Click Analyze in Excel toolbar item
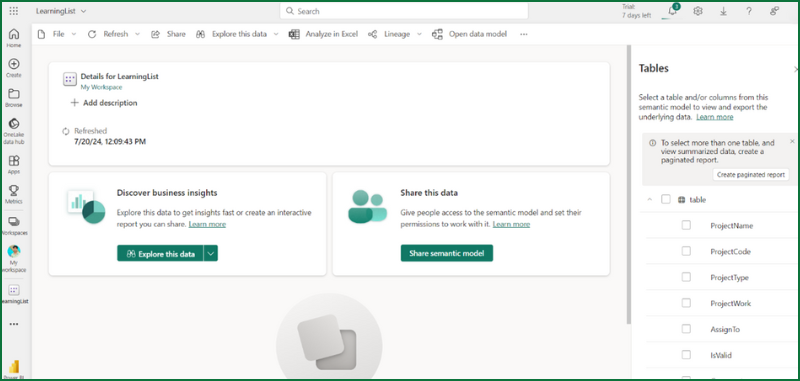Screen dimensions: 800x381 (323, 34)
